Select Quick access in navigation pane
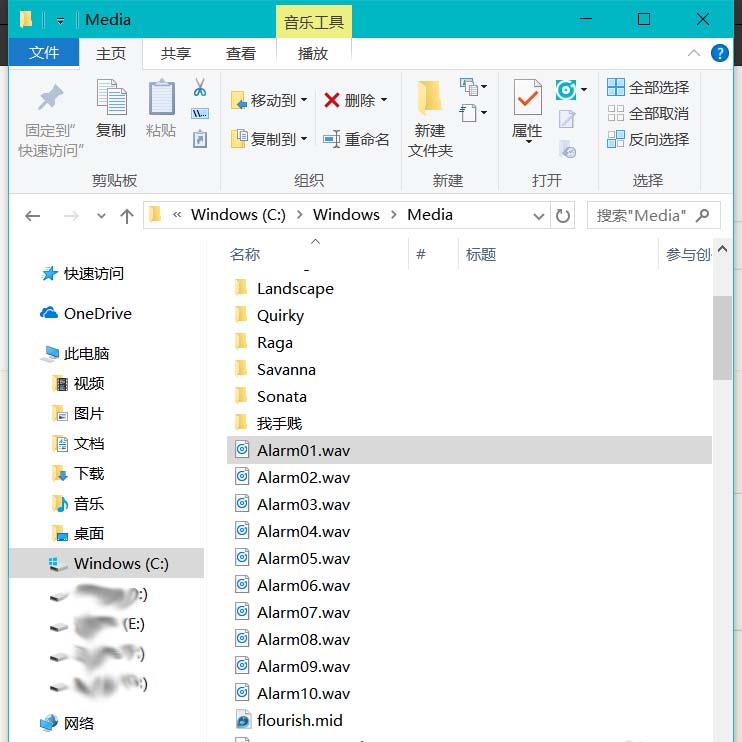This screenshot has width=742, height=742. pyautogui.click(x=82, y=274)
